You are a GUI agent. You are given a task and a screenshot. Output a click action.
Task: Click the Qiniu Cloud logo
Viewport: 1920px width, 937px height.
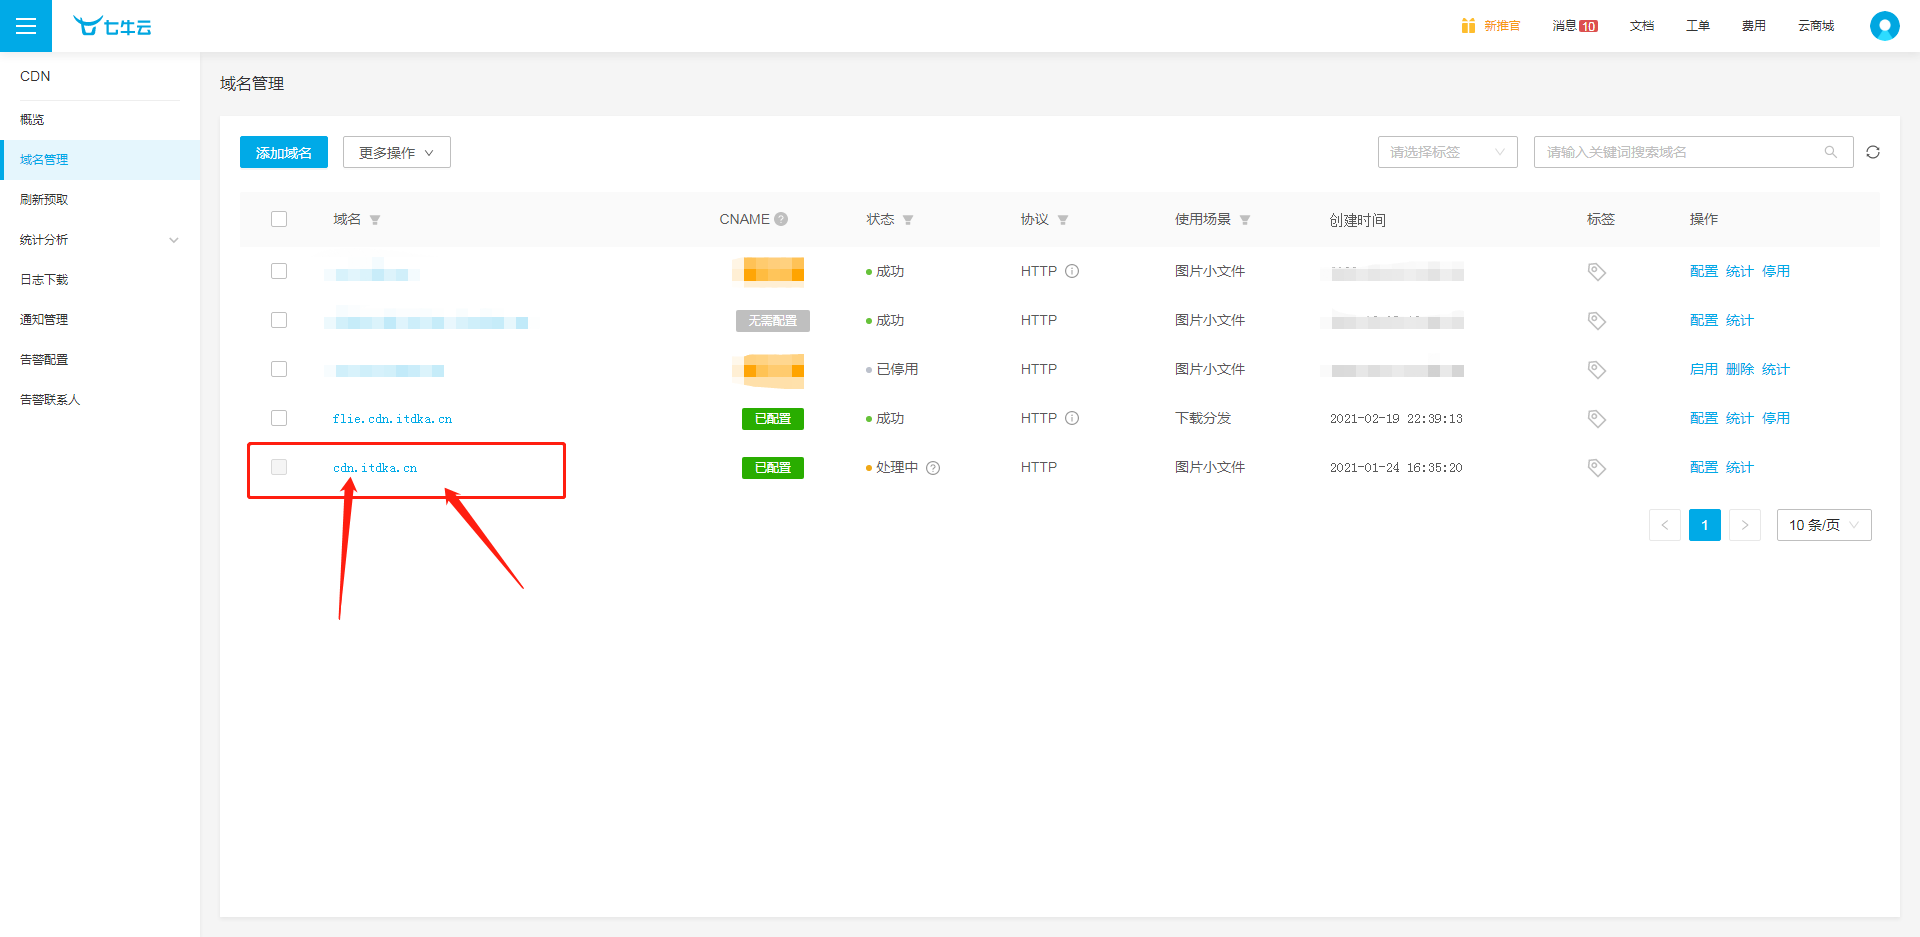(x=112, y=27)
